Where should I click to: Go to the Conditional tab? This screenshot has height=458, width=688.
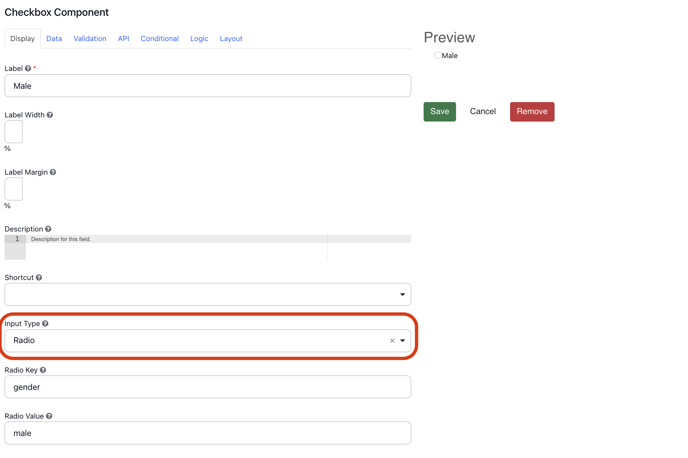pyautogui.click(x=159, y=39)
